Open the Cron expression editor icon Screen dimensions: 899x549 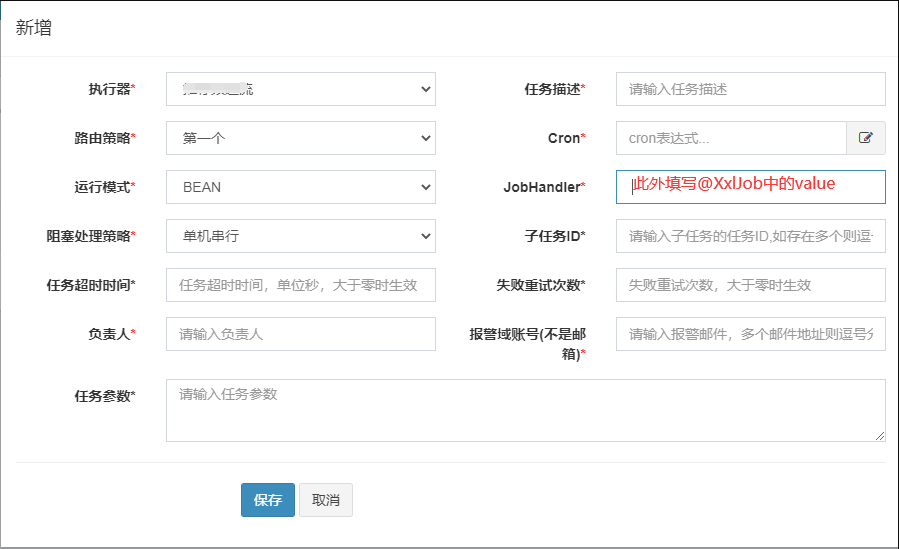pyautogui.click(x=866, y=138)
